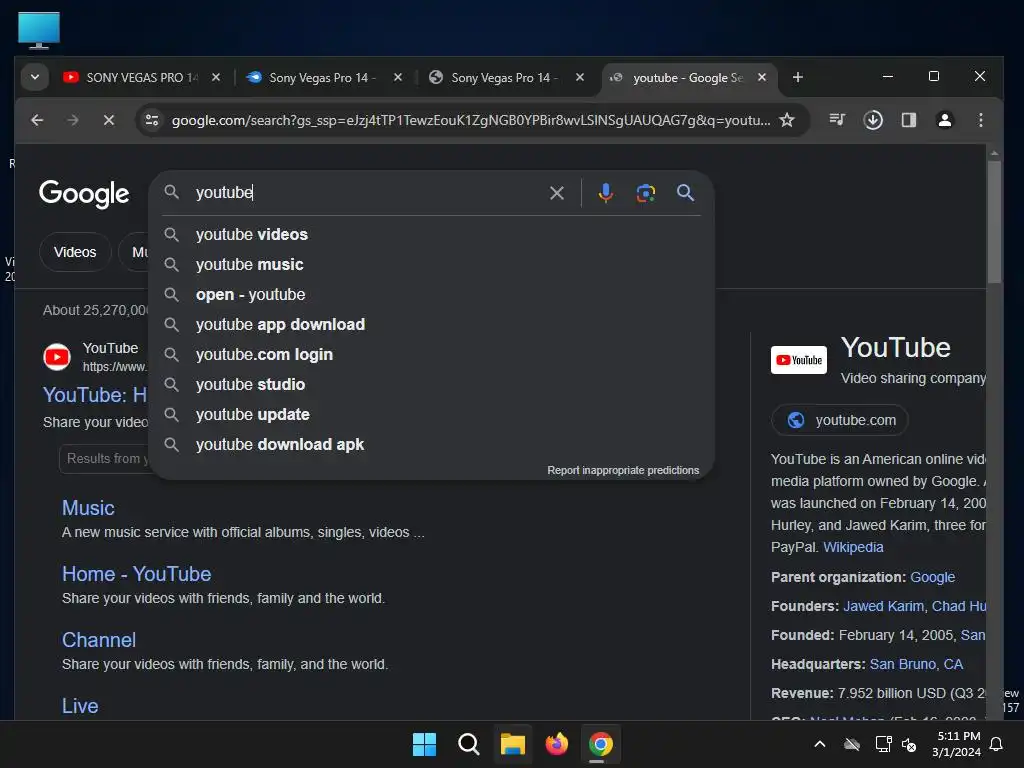Click the YouTube logo in knowledge panel
1024x768 pixels.
799,360
